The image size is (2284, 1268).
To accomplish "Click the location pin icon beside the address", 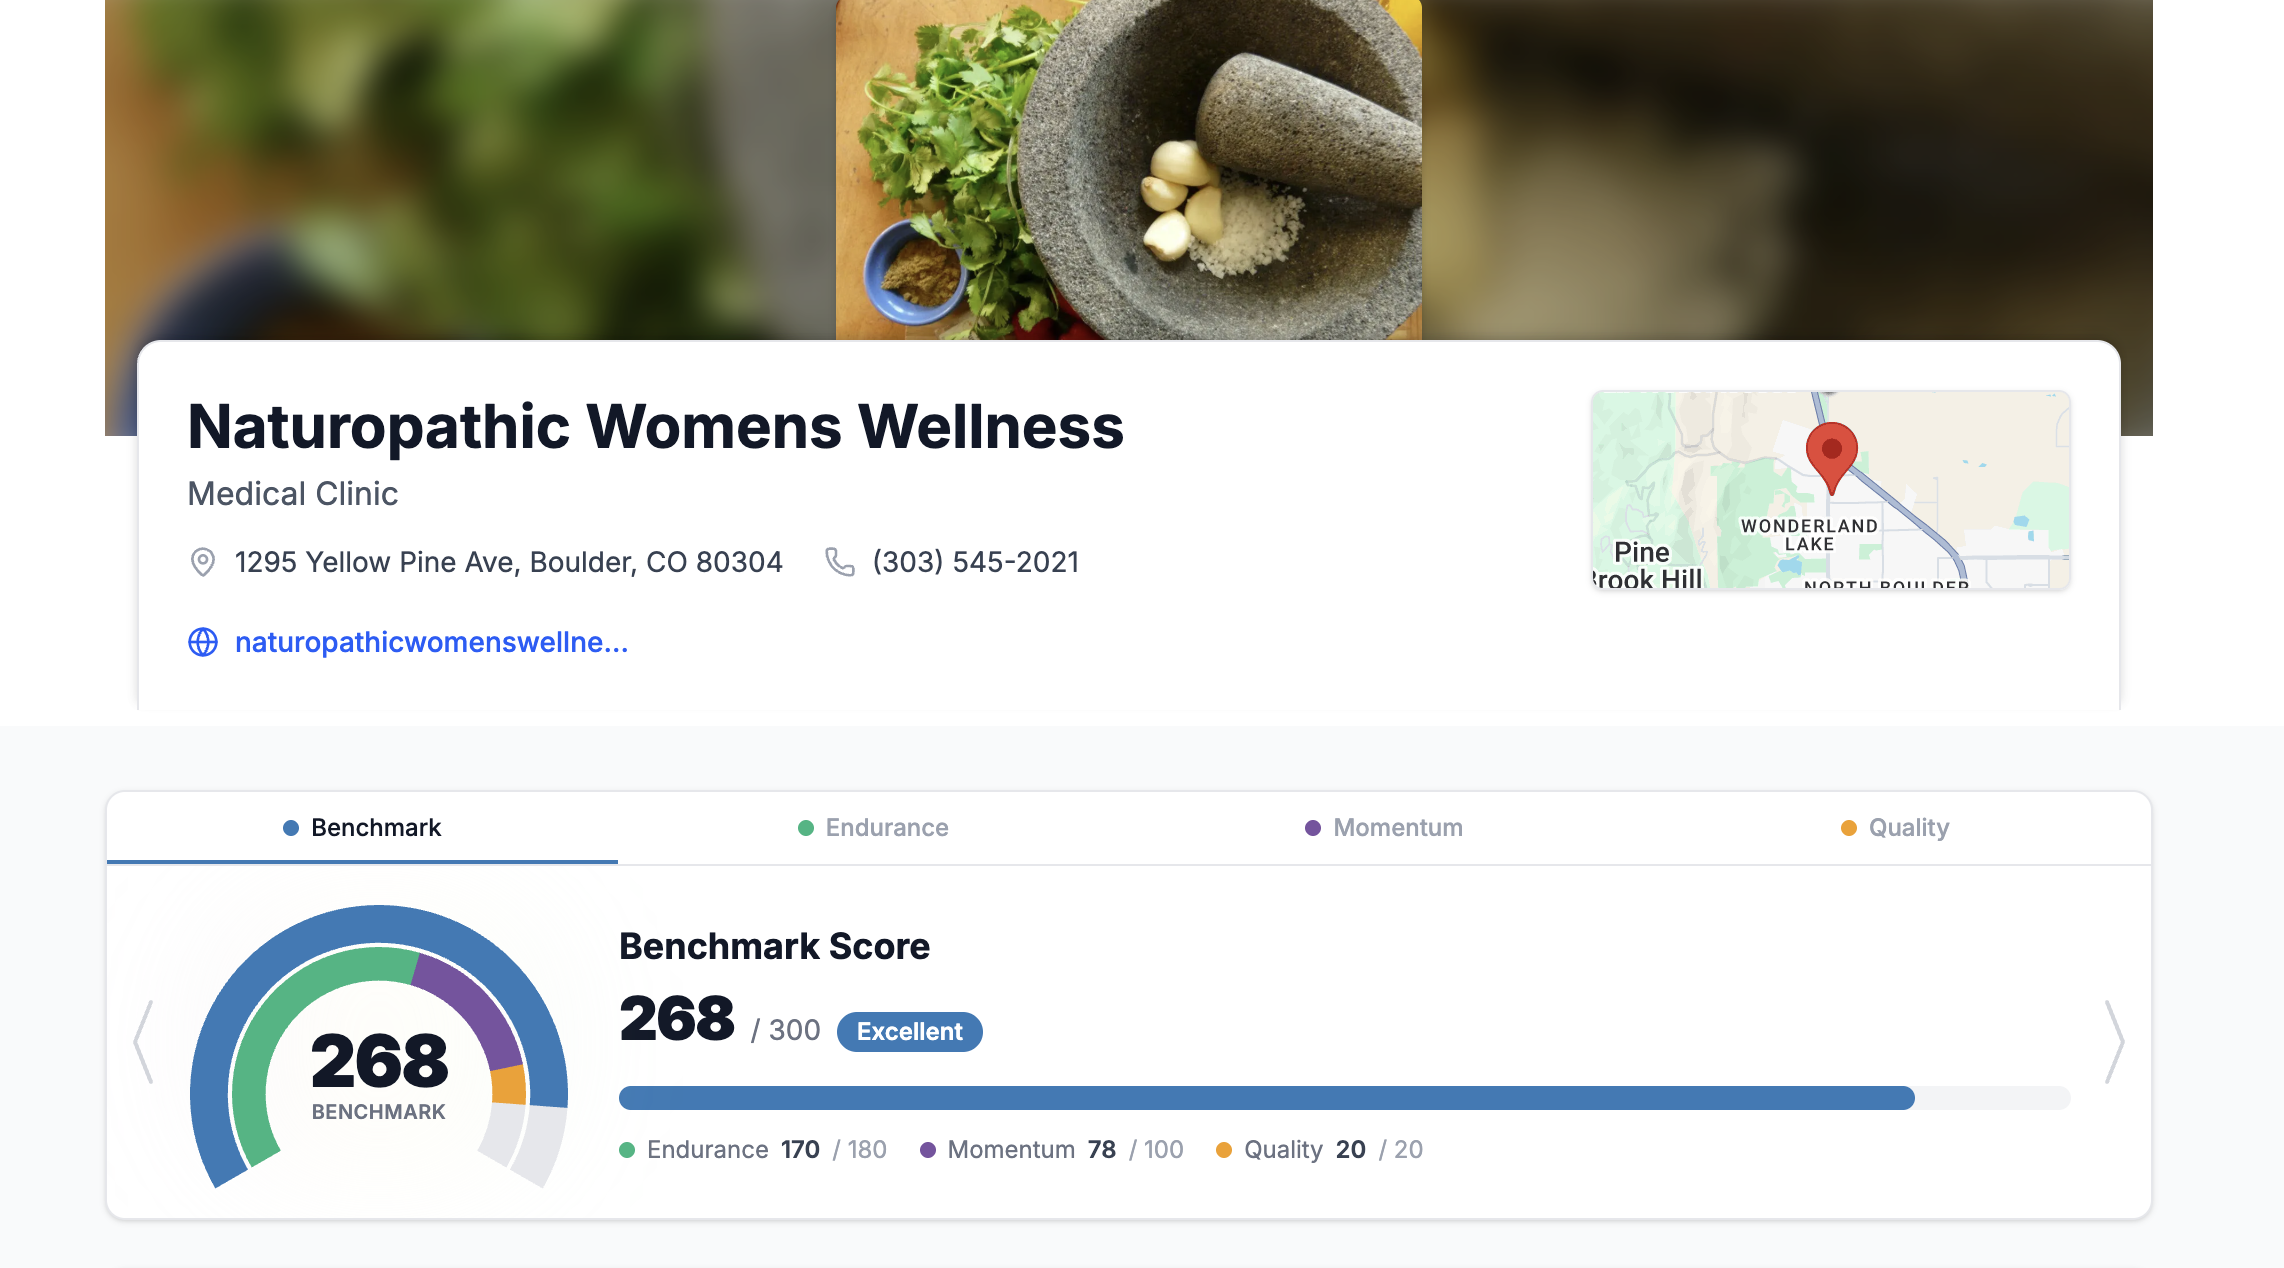I will click(x=203, y=562).
